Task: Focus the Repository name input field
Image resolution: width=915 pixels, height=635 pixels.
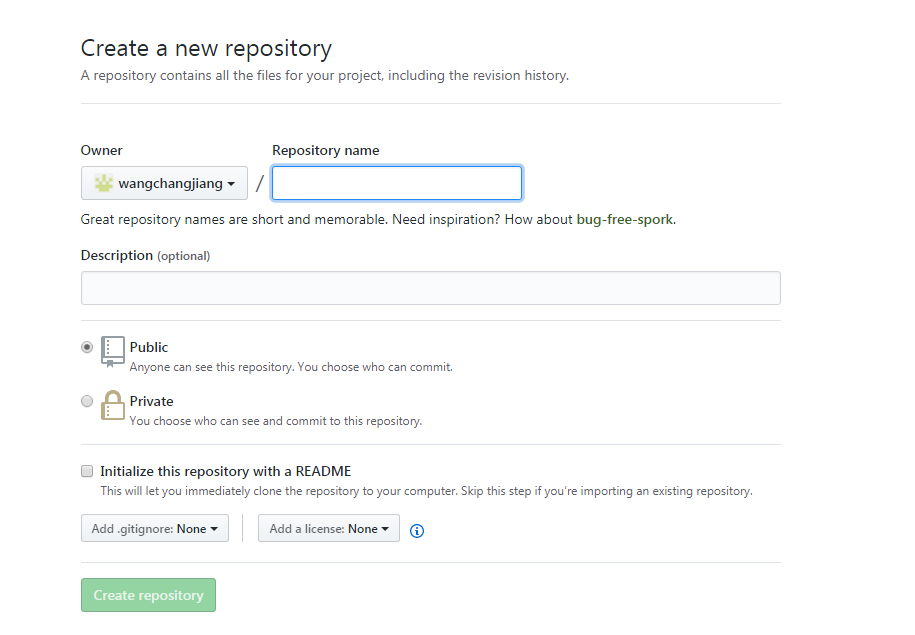Action: click(x=397, y=183)
